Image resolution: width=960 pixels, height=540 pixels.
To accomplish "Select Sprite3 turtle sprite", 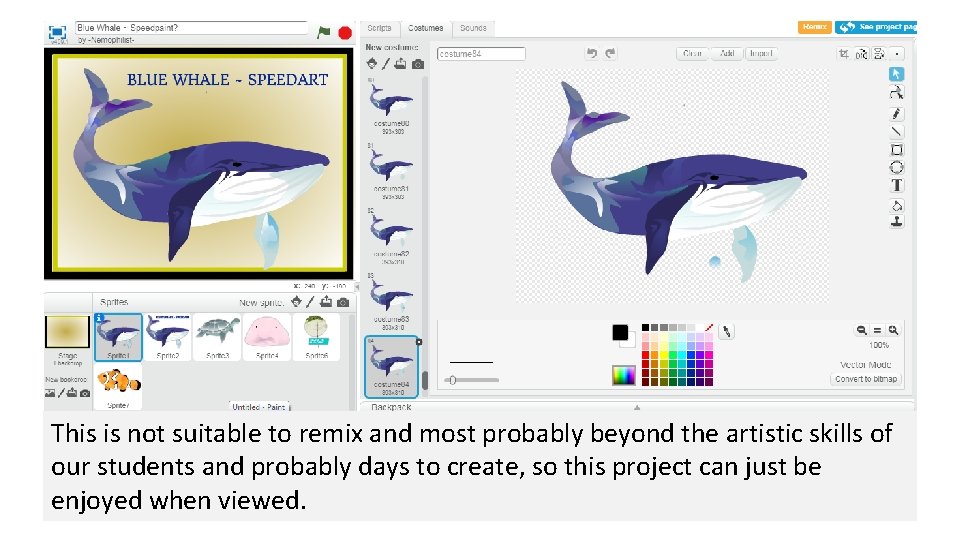I will point(217,337).
